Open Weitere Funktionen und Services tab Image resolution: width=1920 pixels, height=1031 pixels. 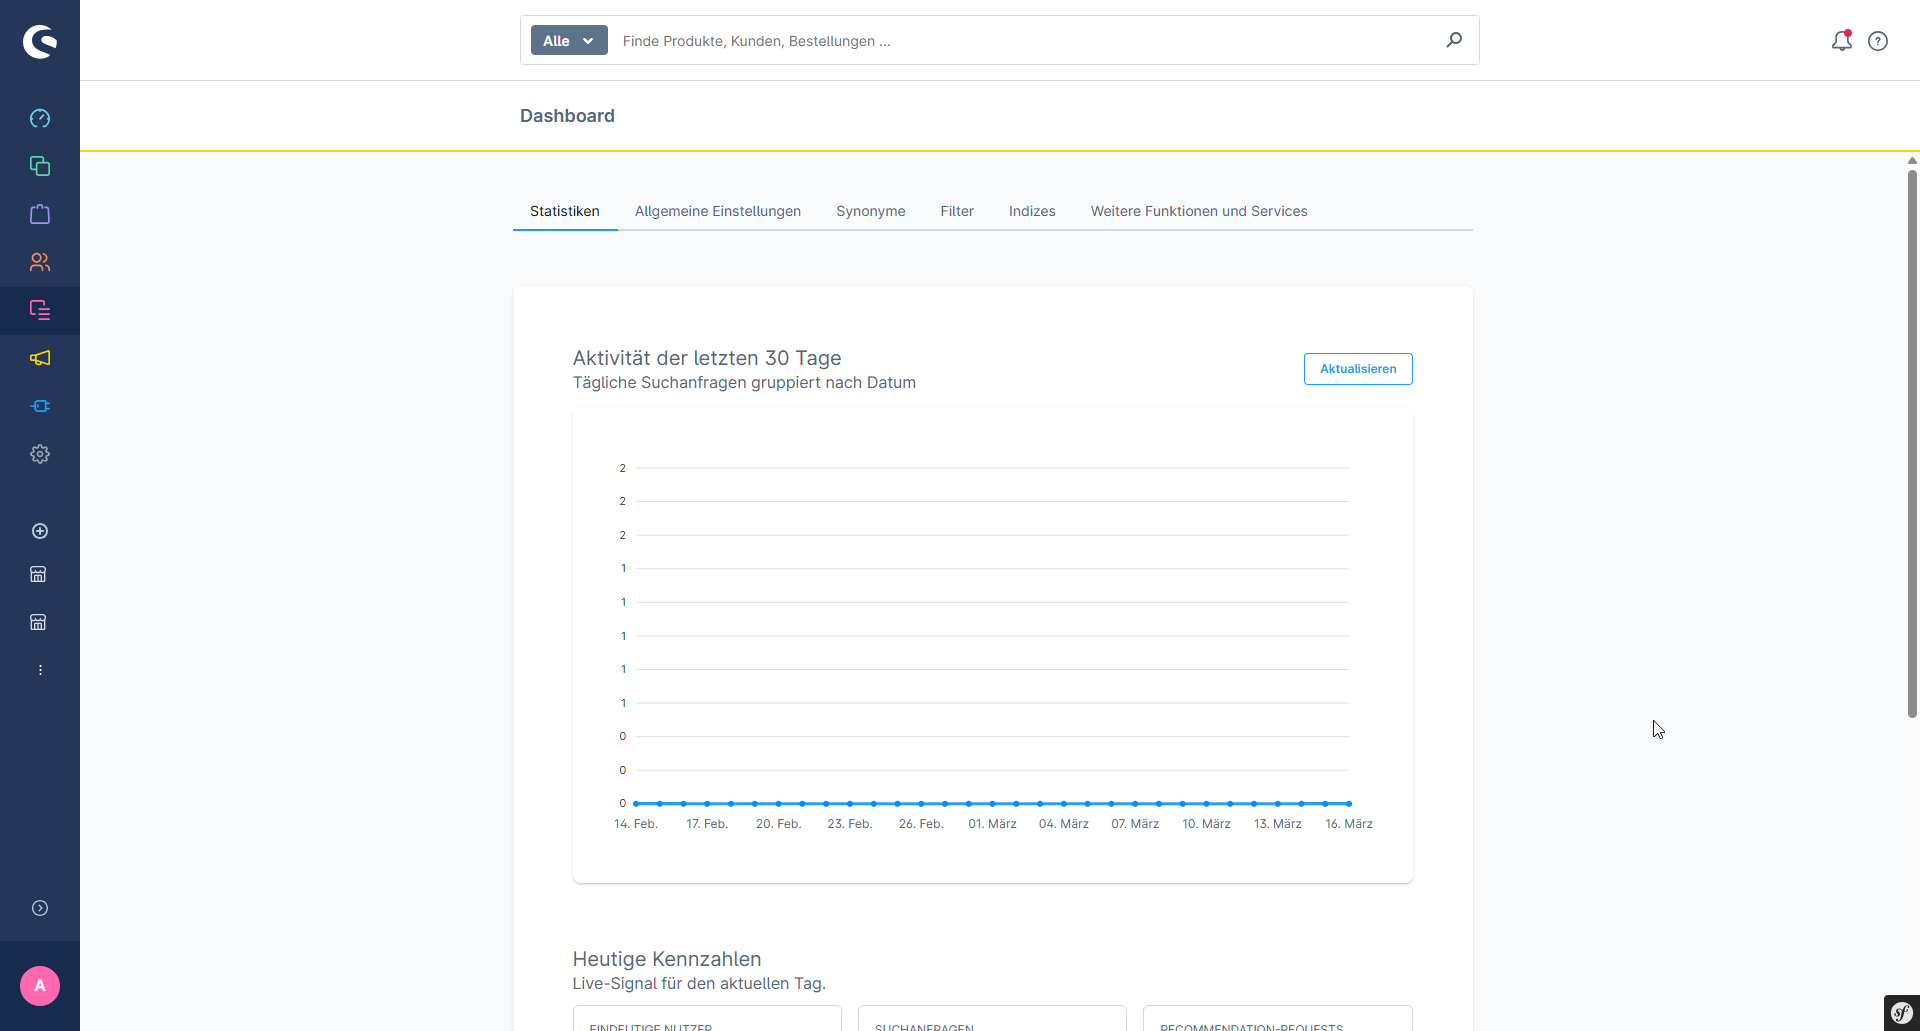point(1198,211)
